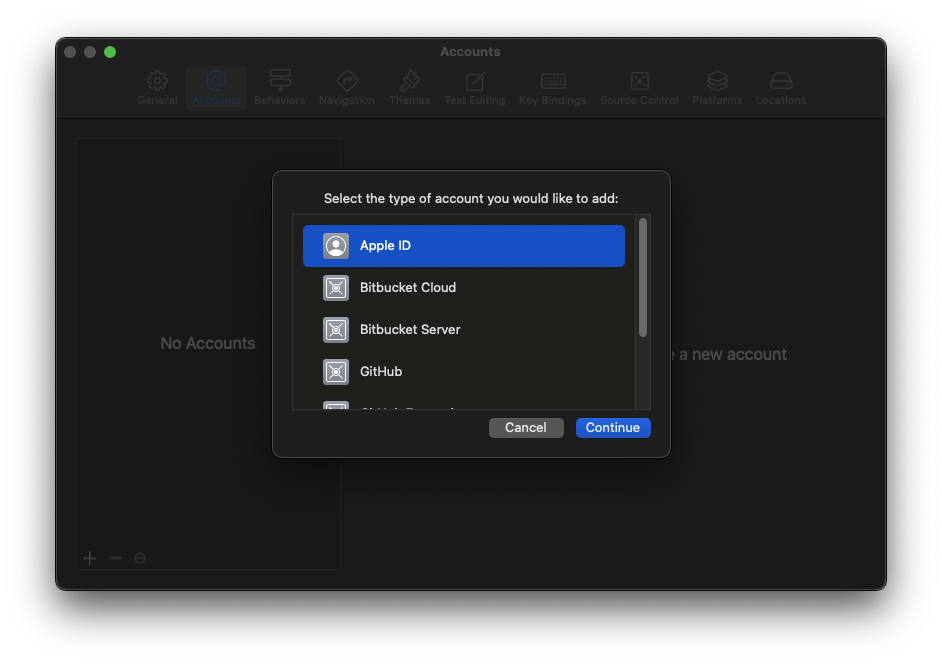The width and height of the screenshot is (942, 664).
Task: Cancel the add account dialog
Action: (526, 428)
